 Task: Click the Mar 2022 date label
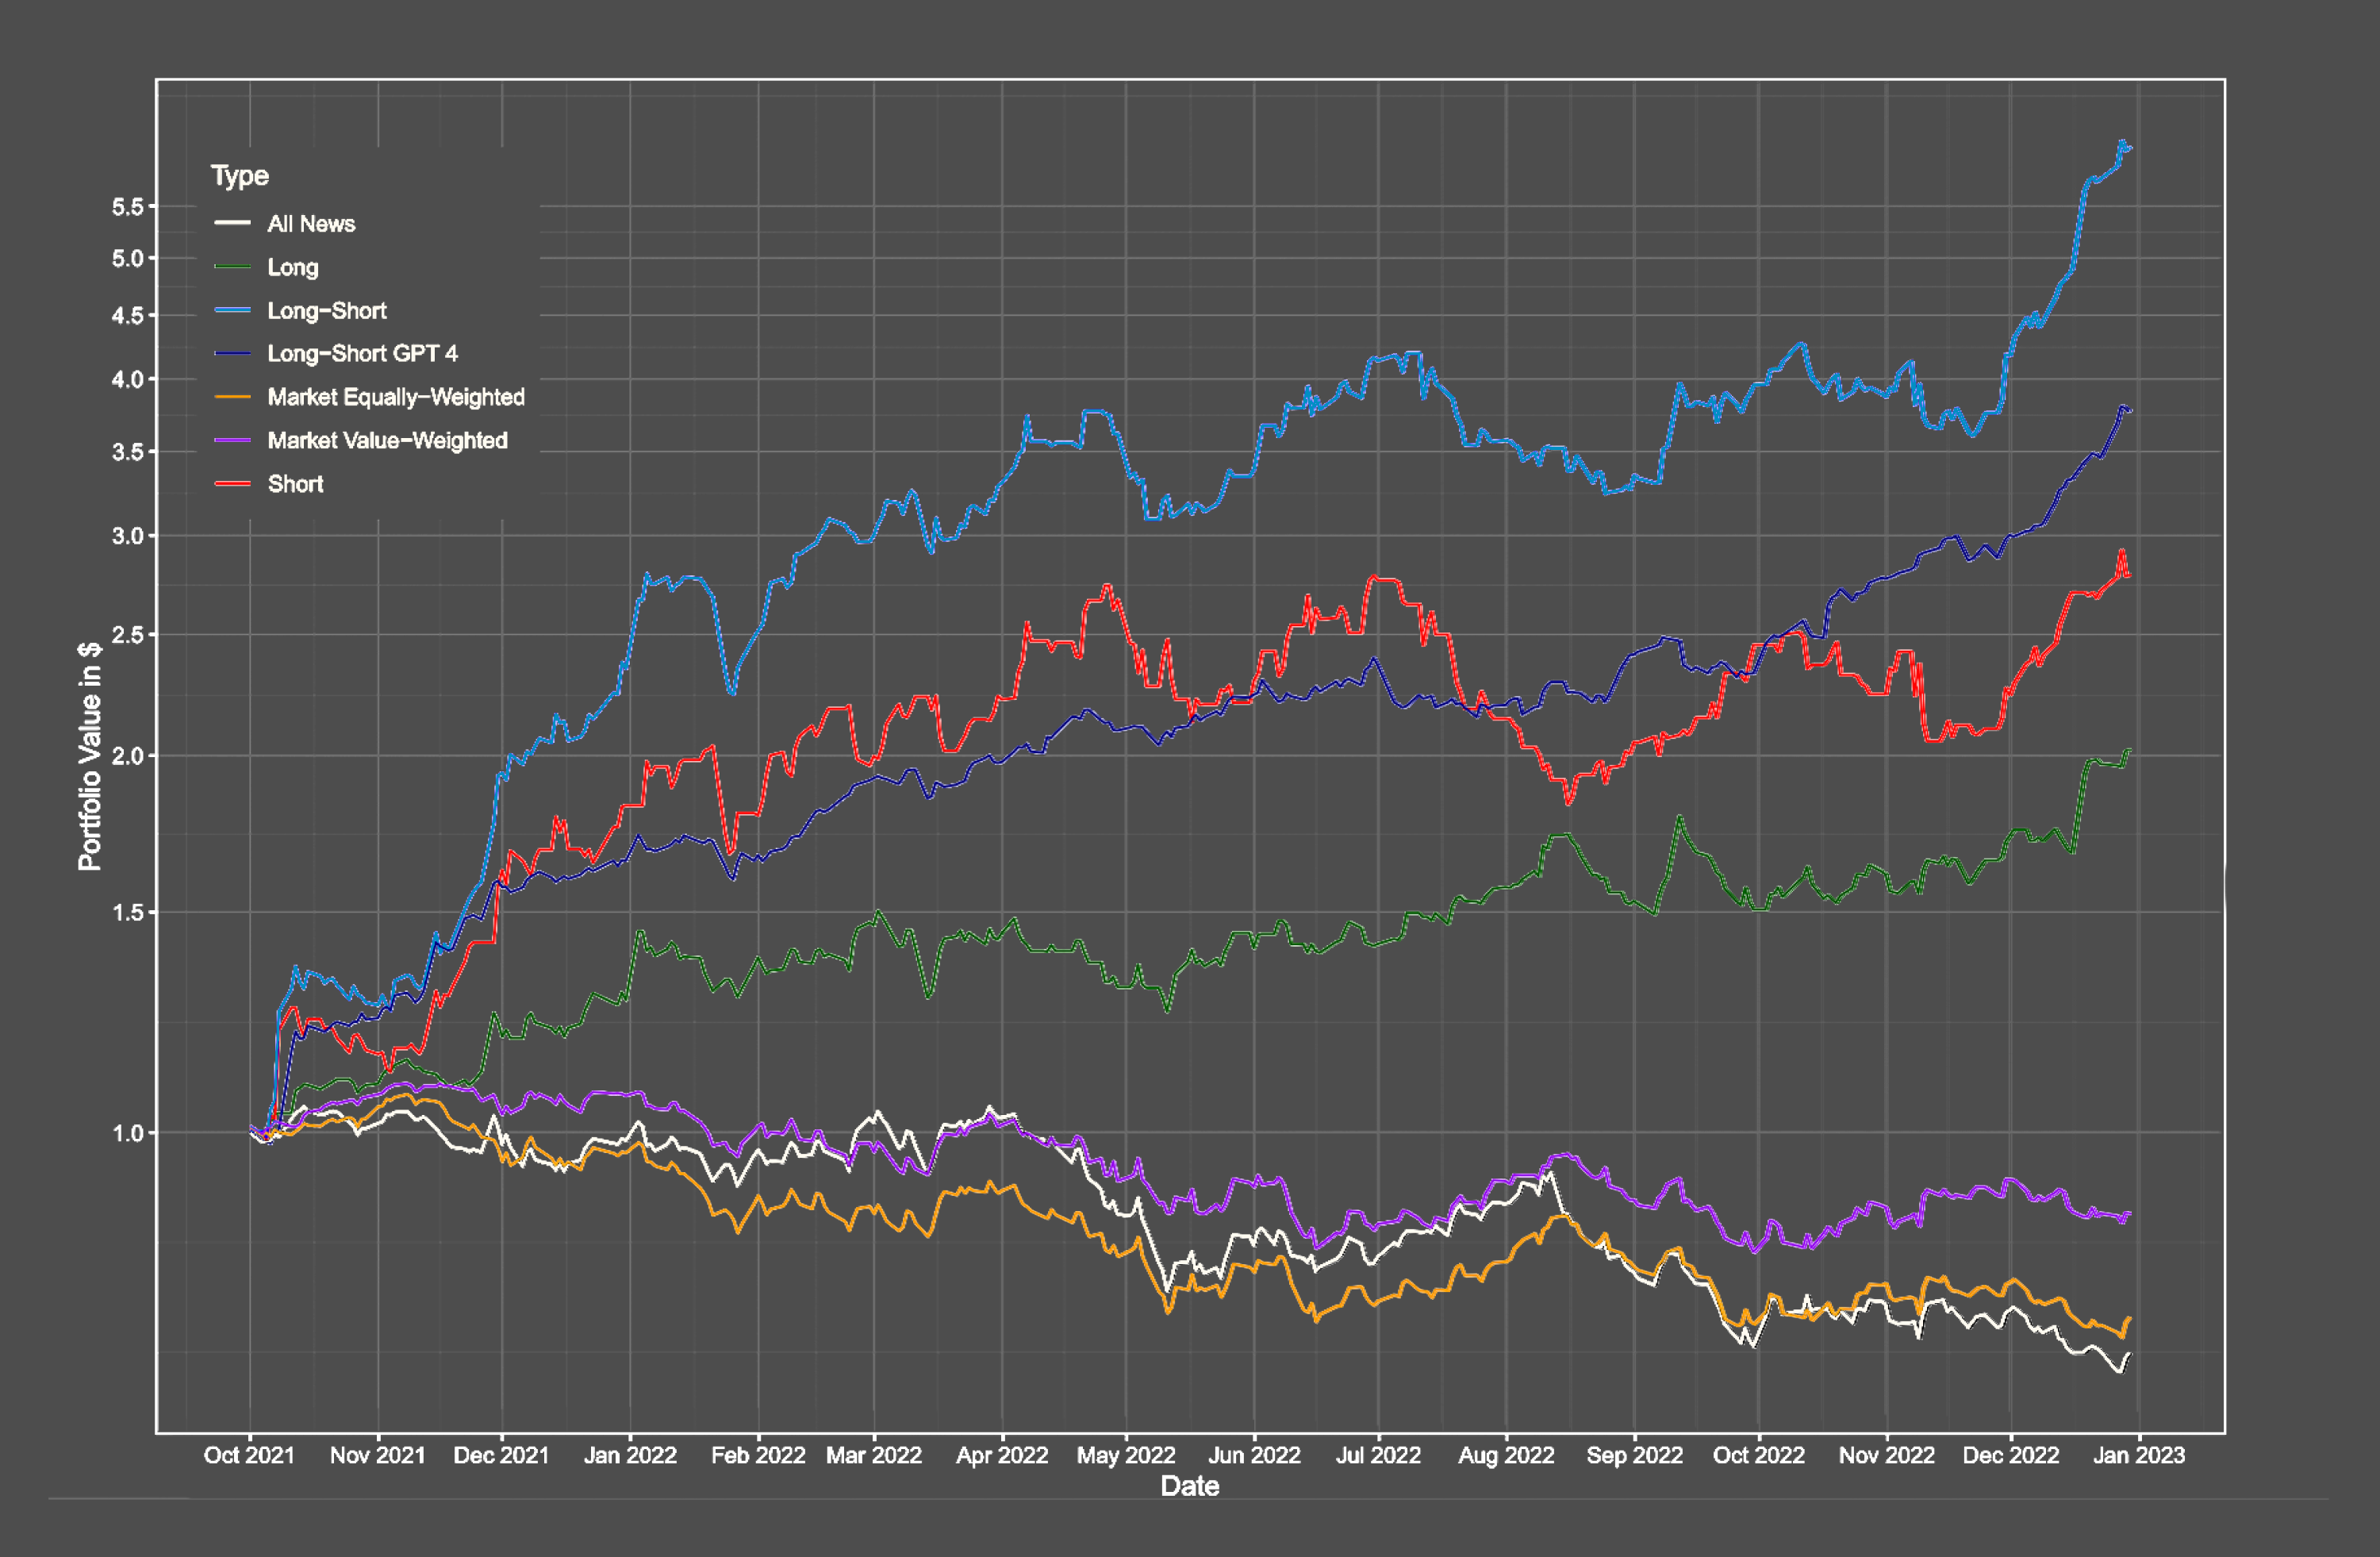point(873,1455)
